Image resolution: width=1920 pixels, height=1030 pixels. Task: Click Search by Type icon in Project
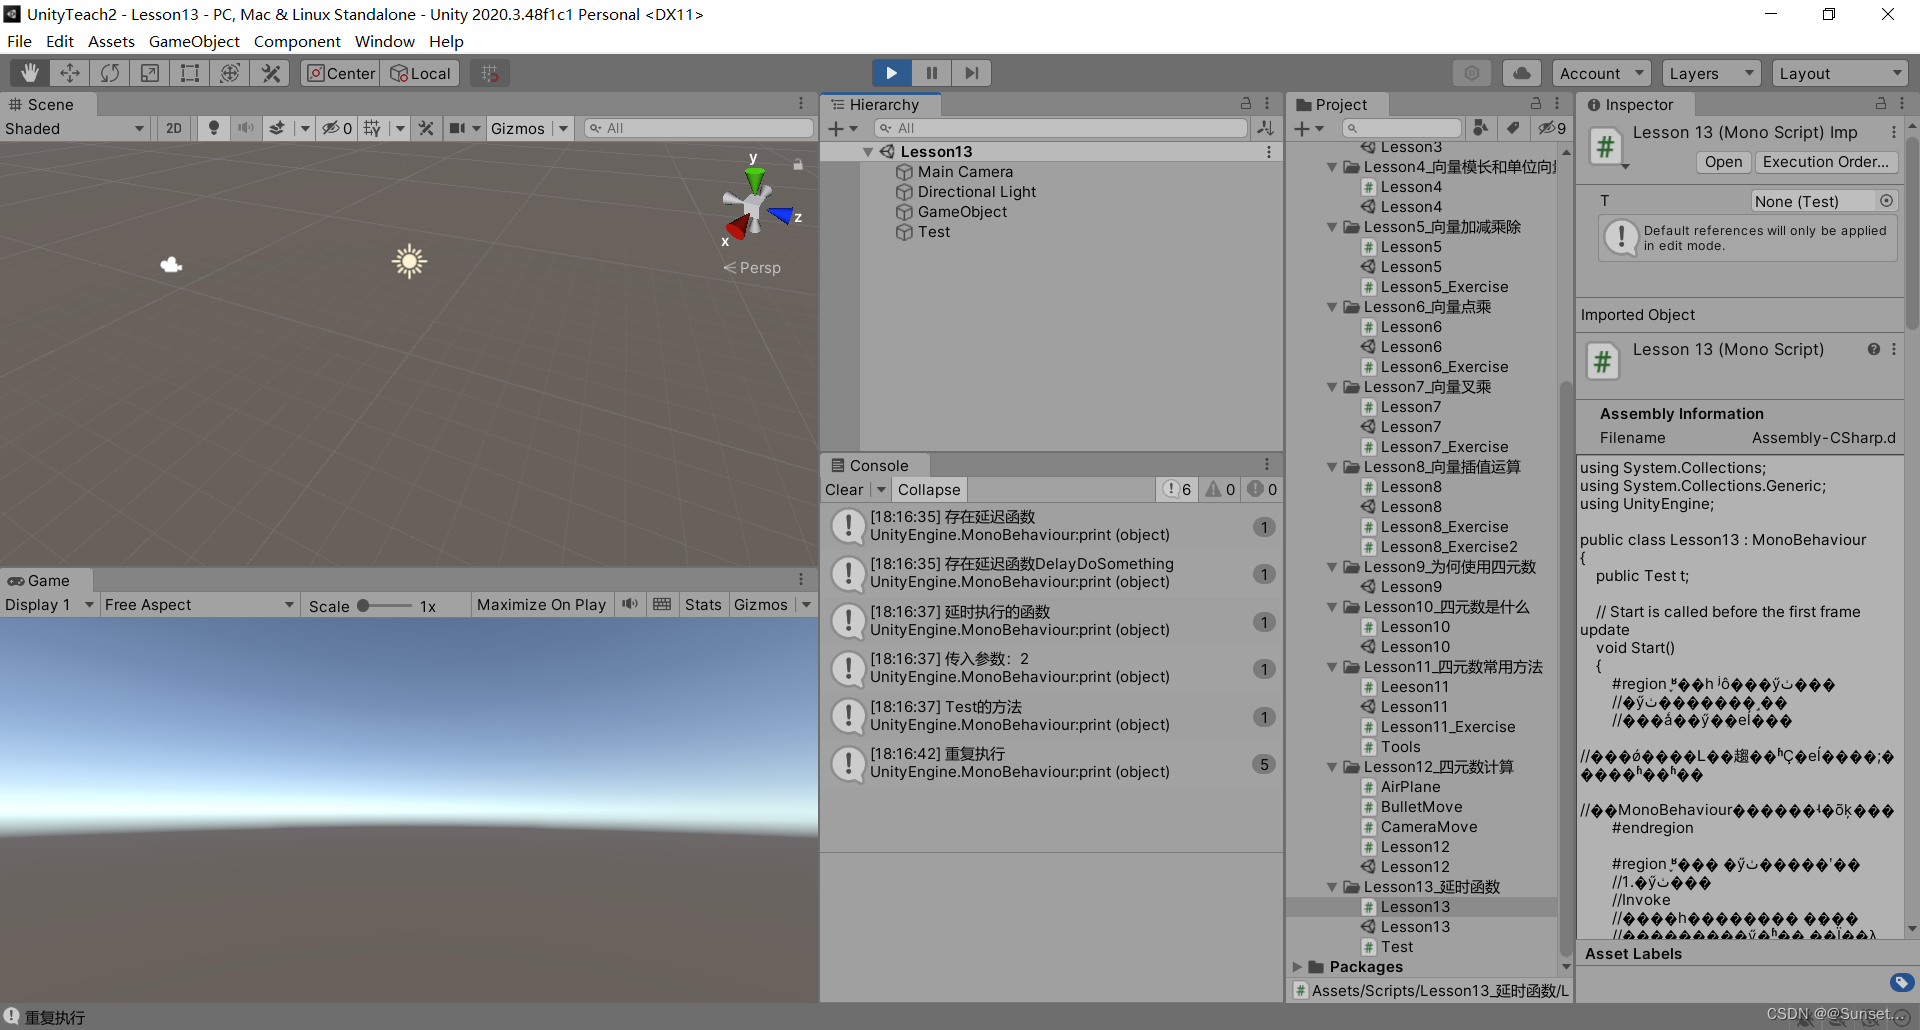[1481, 128]
